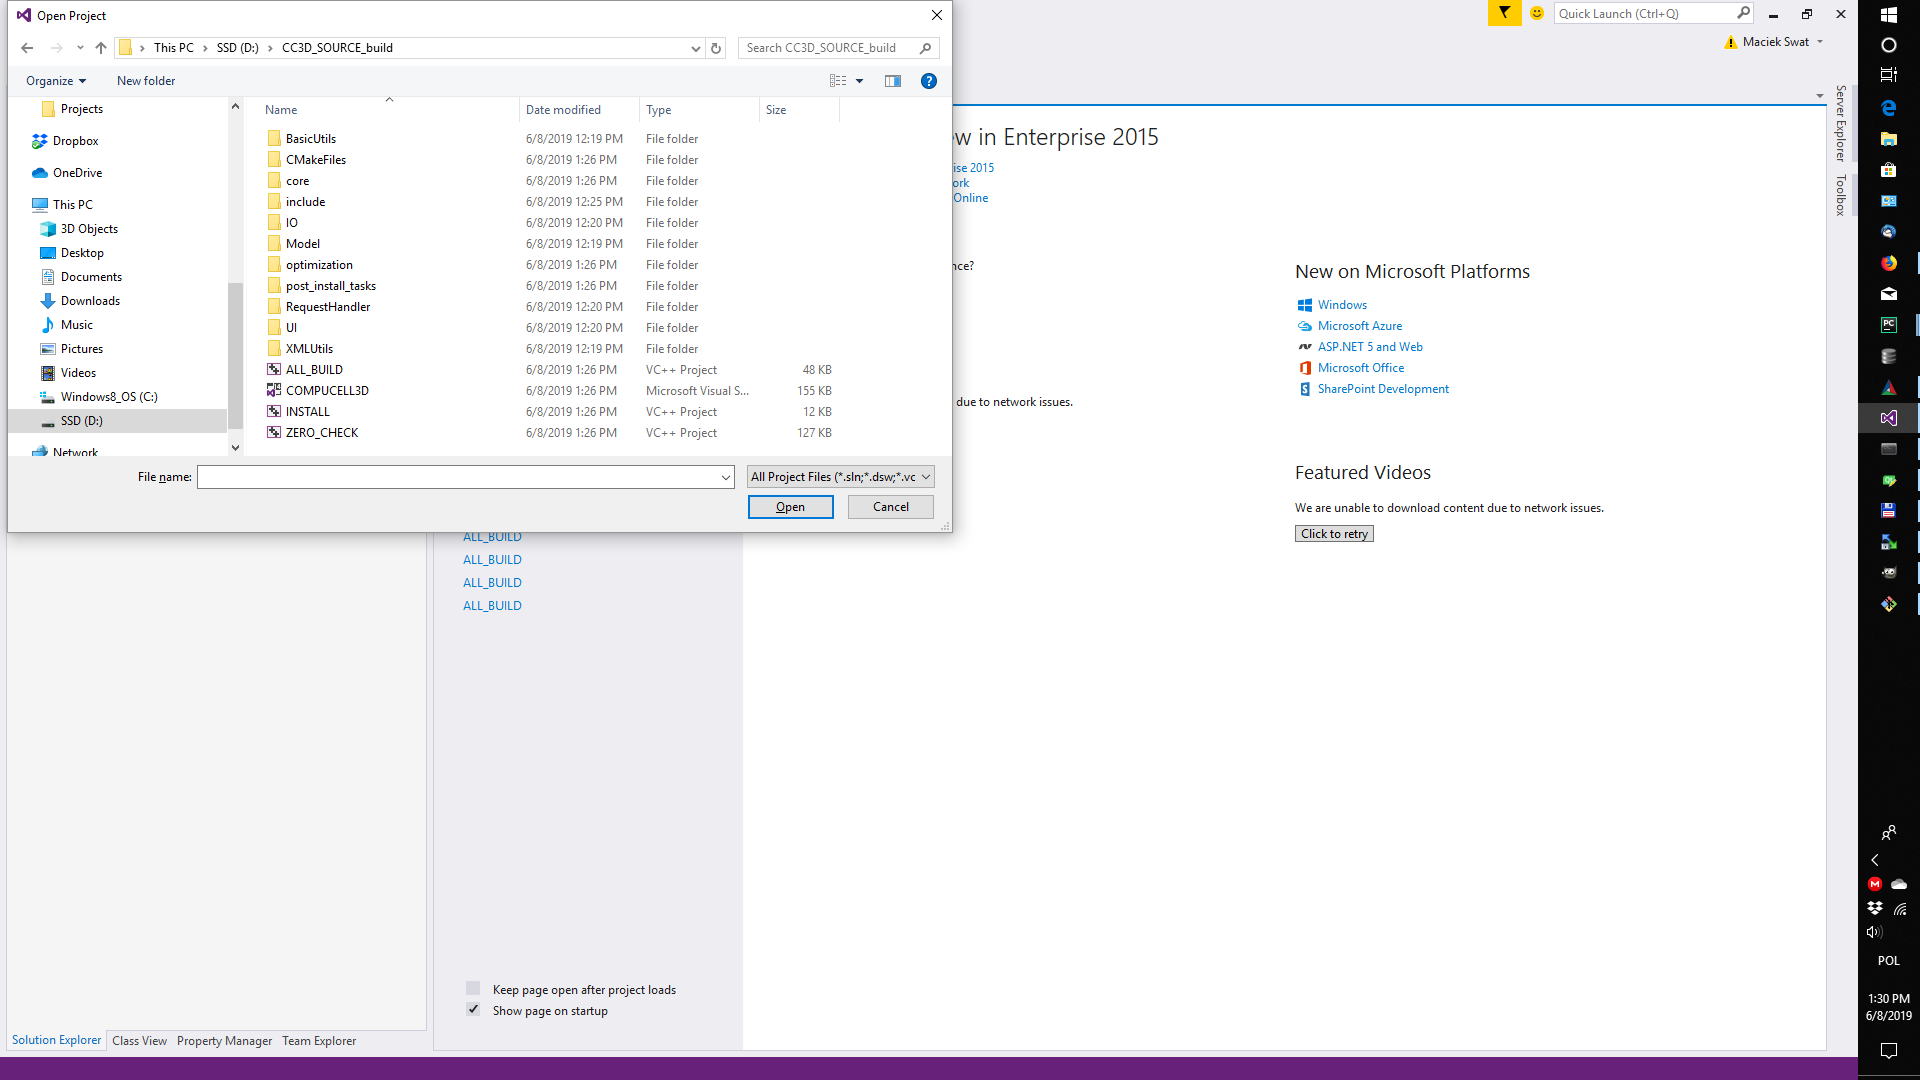Refresh the CC3D_SOURCE_build folder listing
1920x1080 pixels.
pyautogui.click(x=716, y=48)
